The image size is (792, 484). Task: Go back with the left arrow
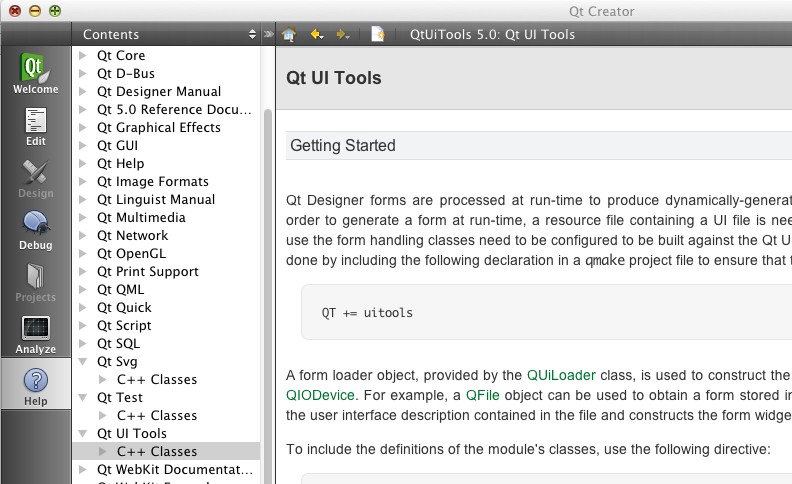[x=317, y=34]
